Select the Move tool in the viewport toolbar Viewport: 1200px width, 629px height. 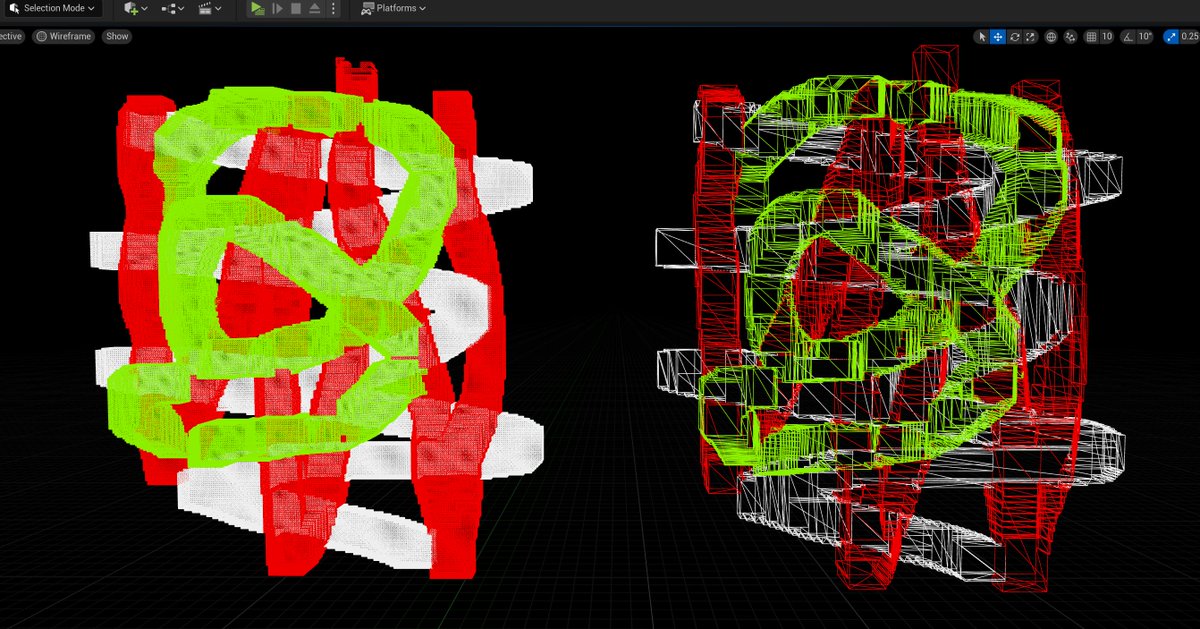pyautogui.click(x=998, y=36)
